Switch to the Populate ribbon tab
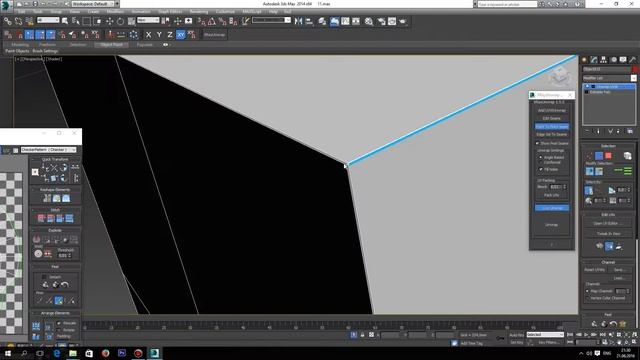Screen dimensions: 640x360 tap(144, 44)
